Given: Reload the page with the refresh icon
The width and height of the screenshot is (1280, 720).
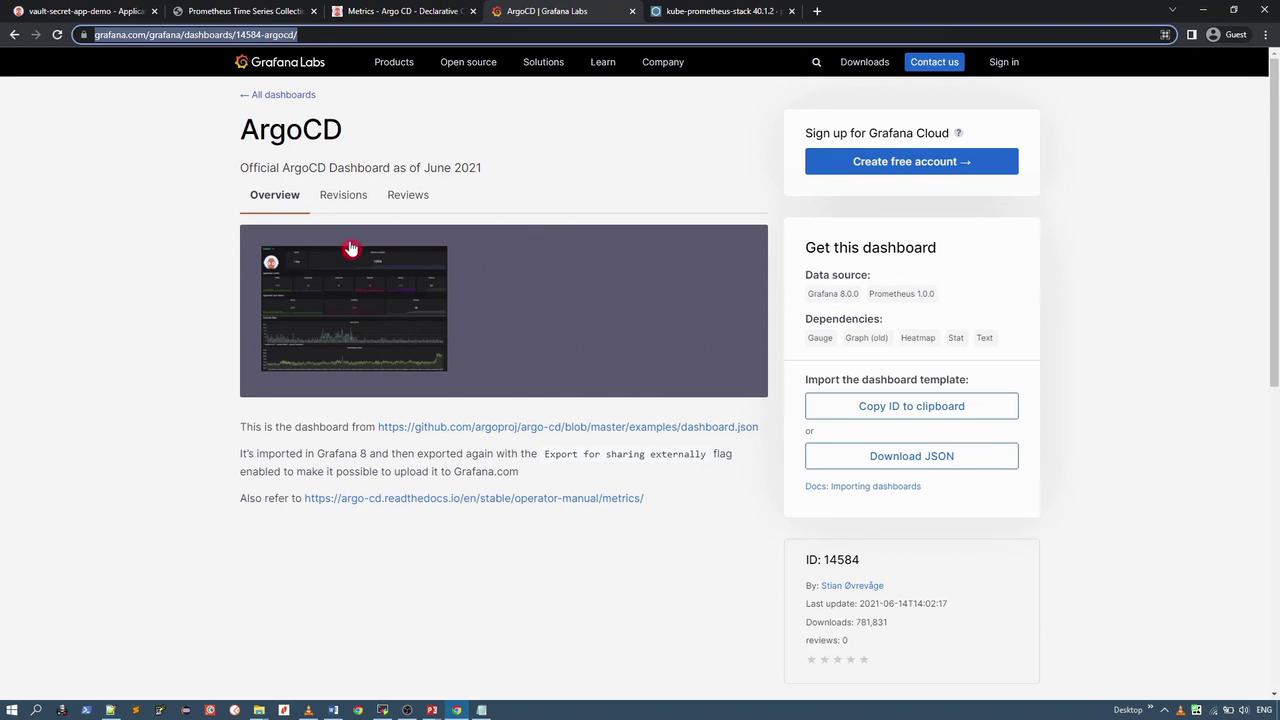Looking at the screenshot, I should 57,35.
